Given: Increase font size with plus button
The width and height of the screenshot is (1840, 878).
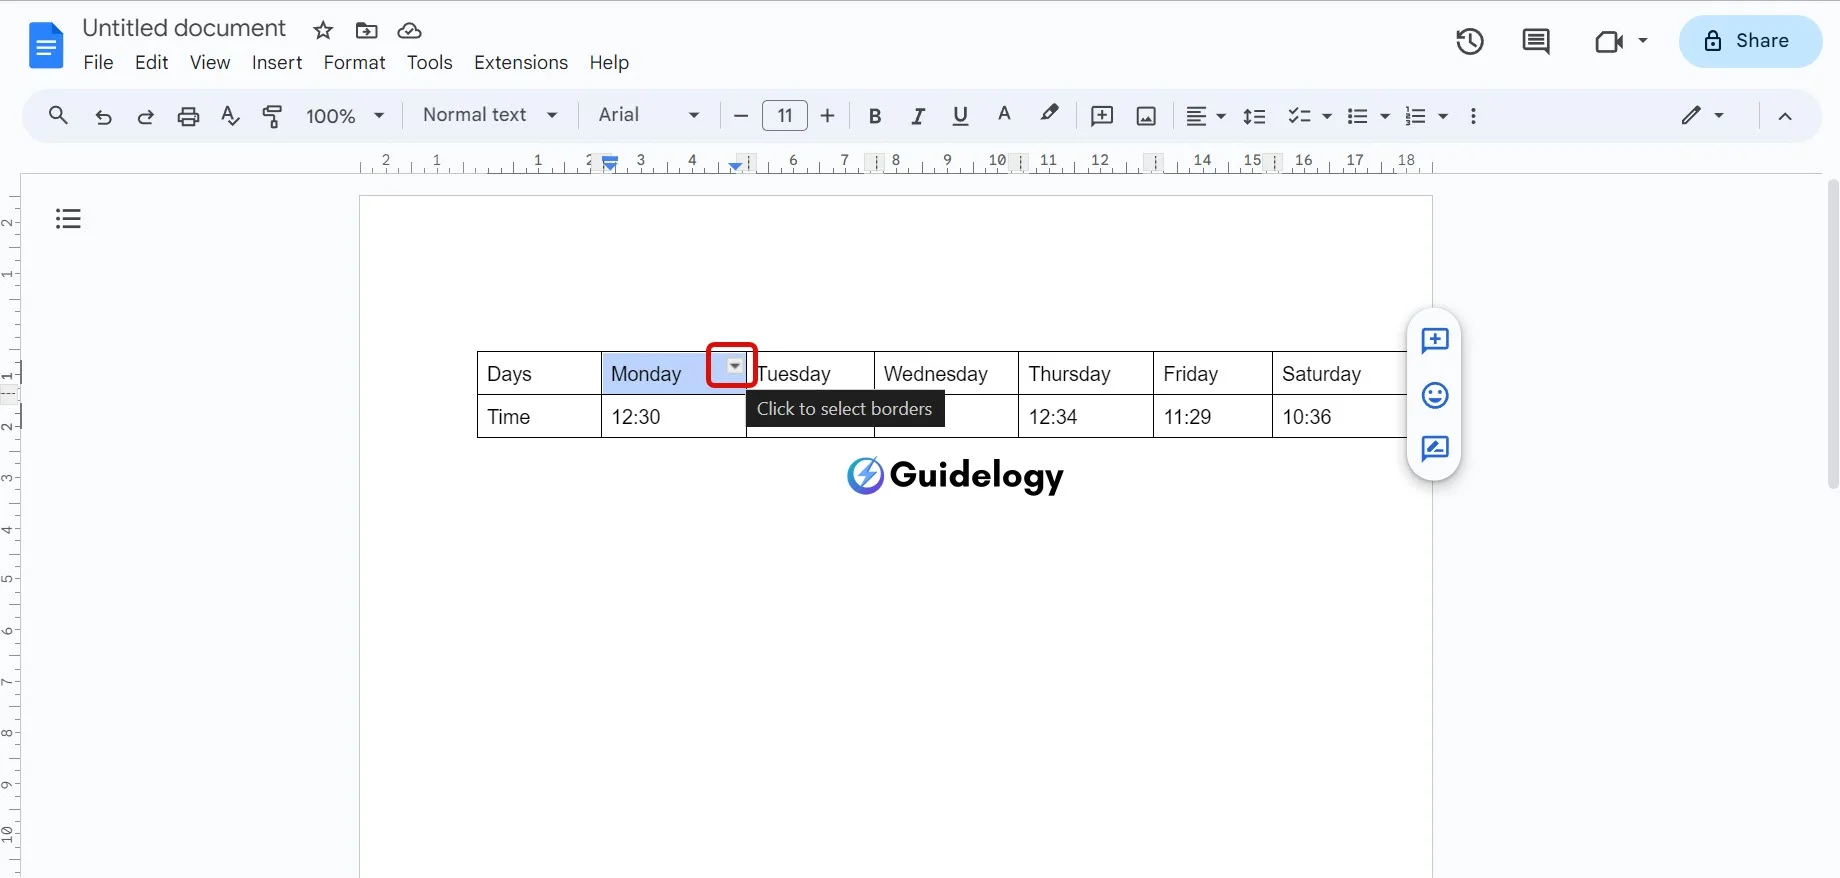Looking at the screenshot, I should tap(827, 116).
